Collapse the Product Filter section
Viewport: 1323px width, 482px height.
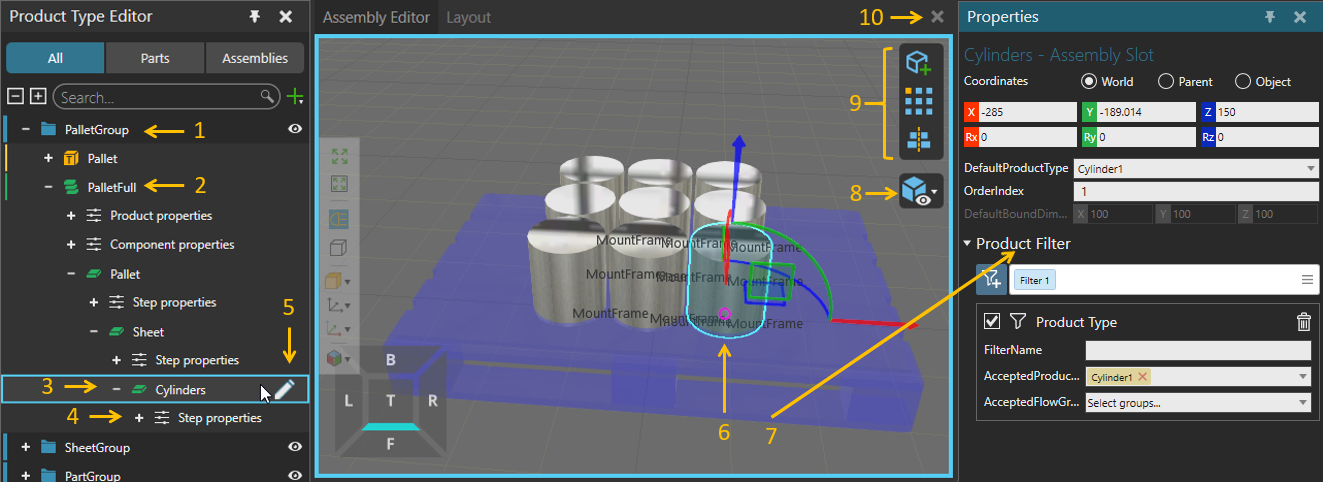pyautogui.click(x=968, y=244)
